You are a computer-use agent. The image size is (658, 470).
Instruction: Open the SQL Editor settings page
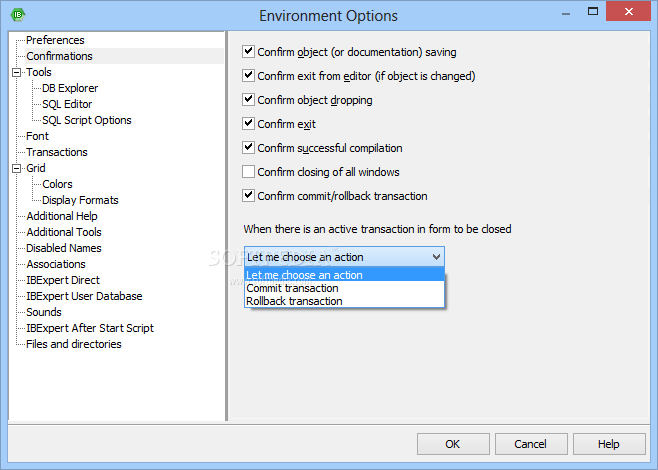(x=67, y=104)
